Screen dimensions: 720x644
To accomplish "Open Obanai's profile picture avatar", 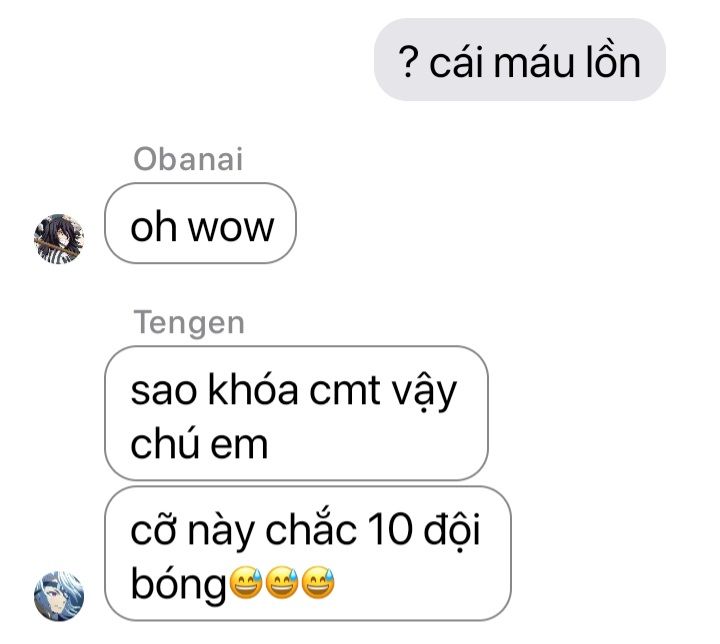I will coord(59,239).
